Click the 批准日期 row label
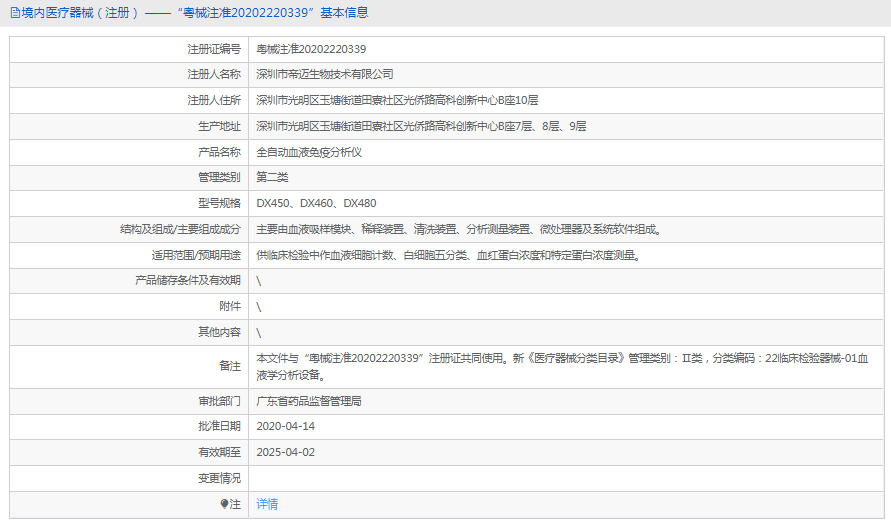This screenshot has height=528, width=891. (x=219, y=426)
